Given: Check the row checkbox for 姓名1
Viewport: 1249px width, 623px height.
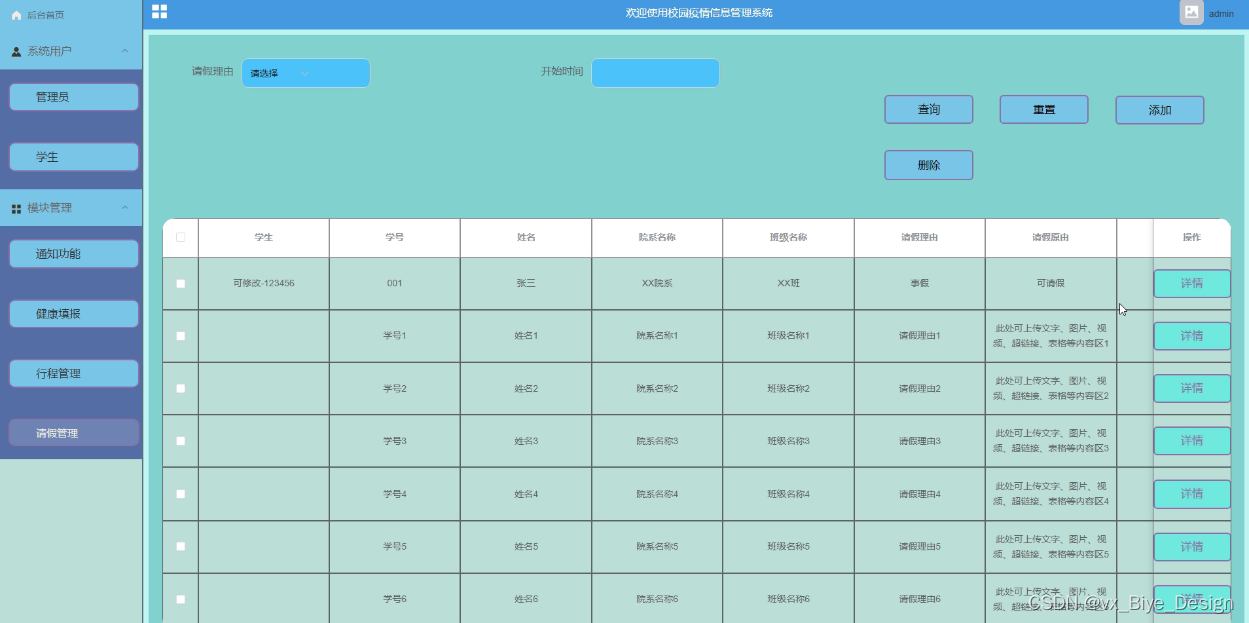Looking at the screenshot, I should click(181, 336).
